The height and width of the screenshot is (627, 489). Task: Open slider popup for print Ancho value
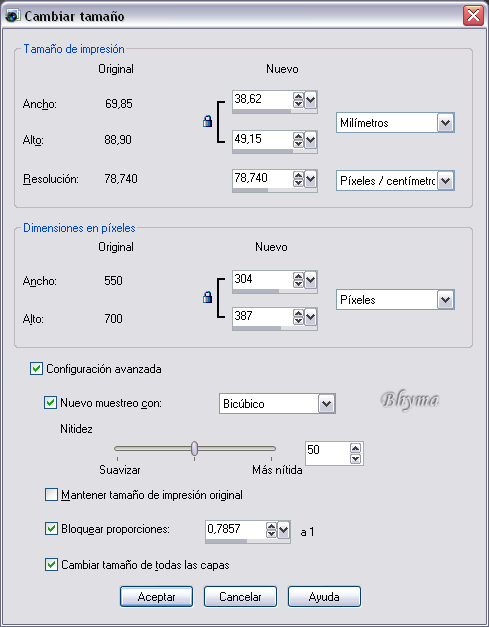(x=311, y=100)
